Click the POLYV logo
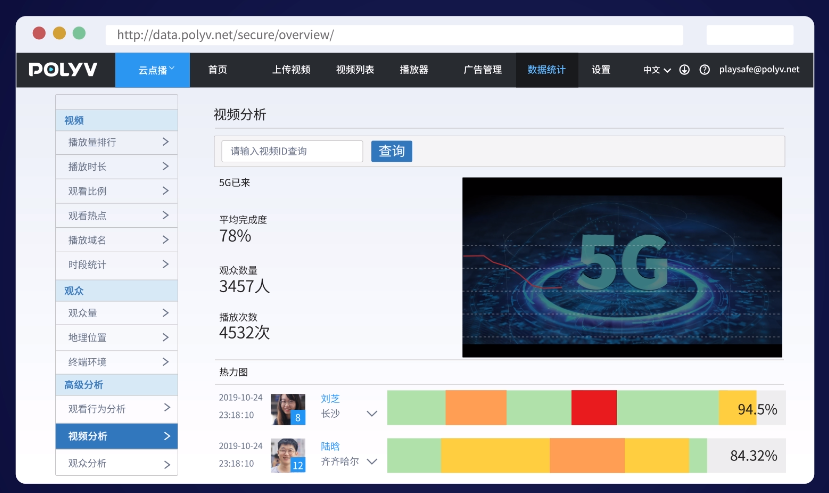This screenshot has width=829, height=493. (63, 70)
